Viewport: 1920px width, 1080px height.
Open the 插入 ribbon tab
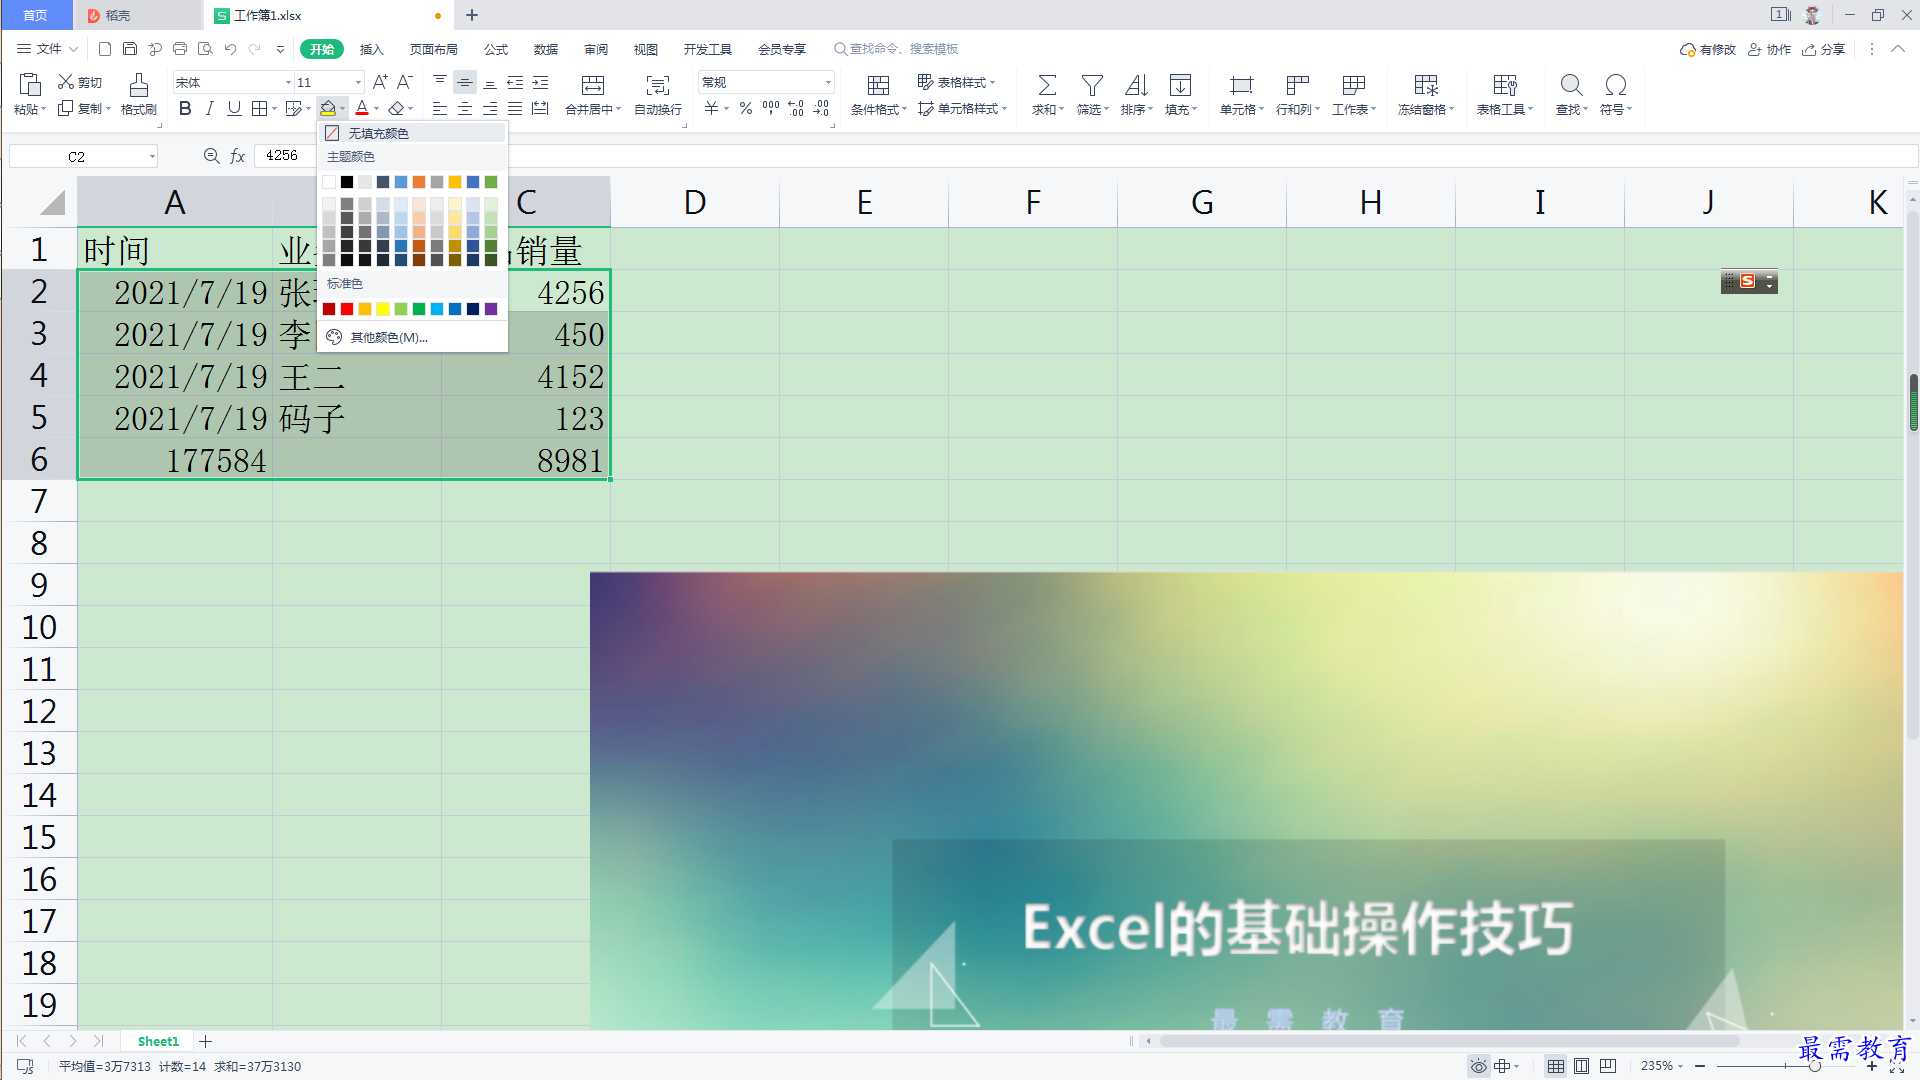[x=371, y=49]
